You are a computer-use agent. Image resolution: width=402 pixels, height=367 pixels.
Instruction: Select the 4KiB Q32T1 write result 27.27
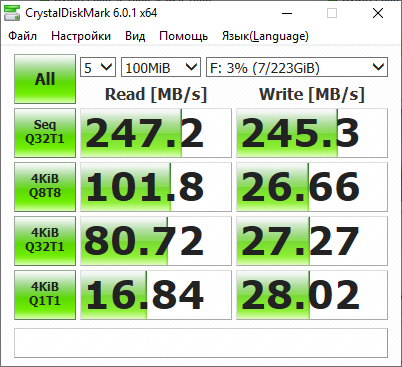coord(312,241)
